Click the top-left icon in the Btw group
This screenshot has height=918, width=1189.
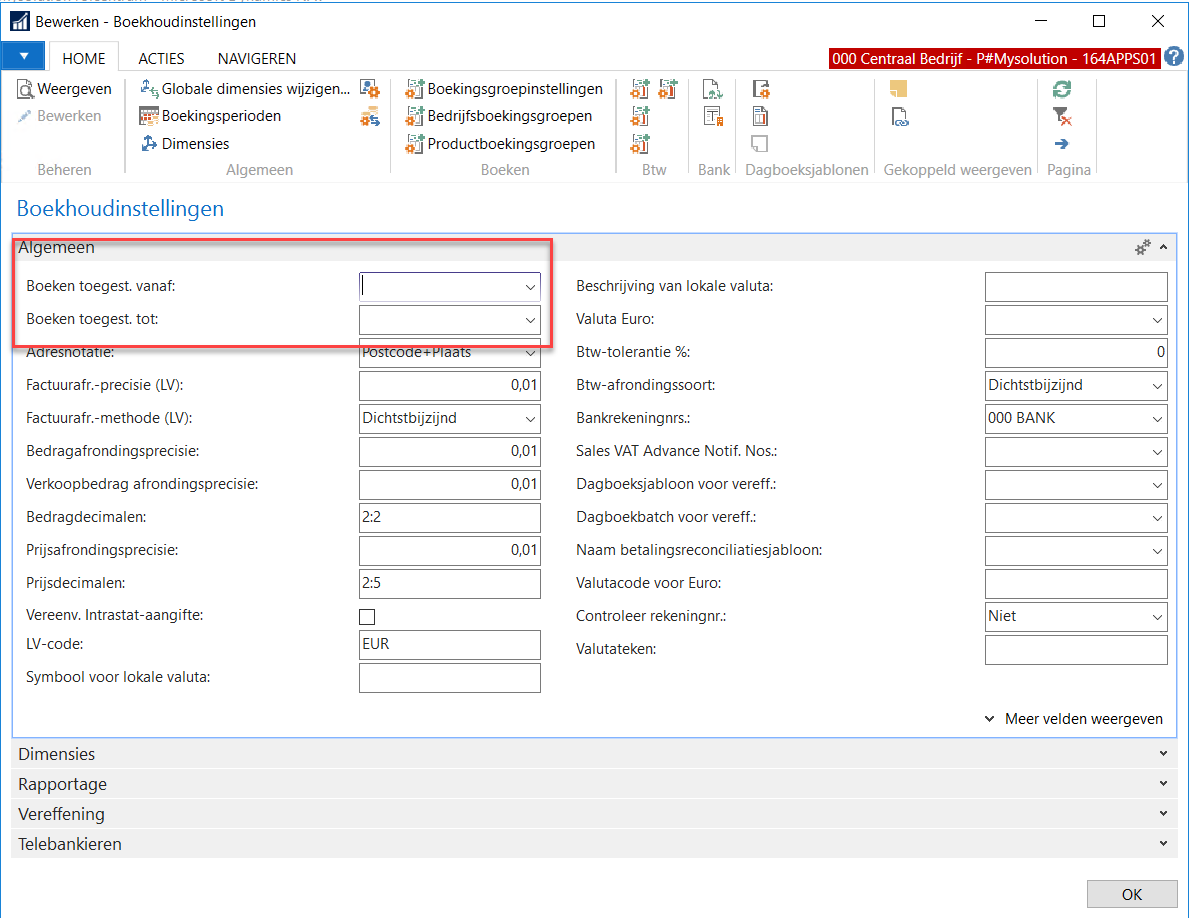click(640, 89)
